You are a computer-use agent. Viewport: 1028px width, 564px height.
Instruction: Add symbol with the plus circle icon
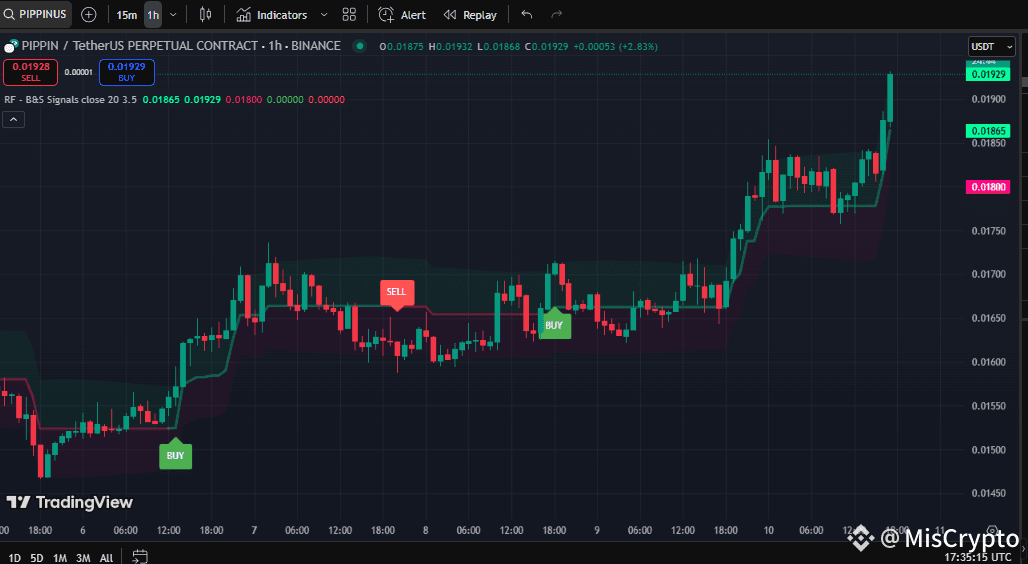pyautogui.click(x=89, y=14)
